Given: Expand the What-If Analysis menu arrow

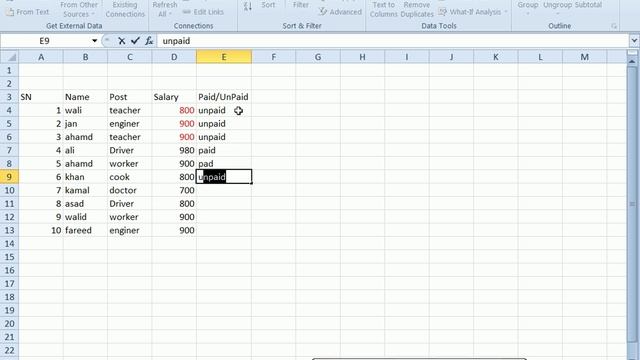Looking at the screenshot, I should click(x=506, y=12).
